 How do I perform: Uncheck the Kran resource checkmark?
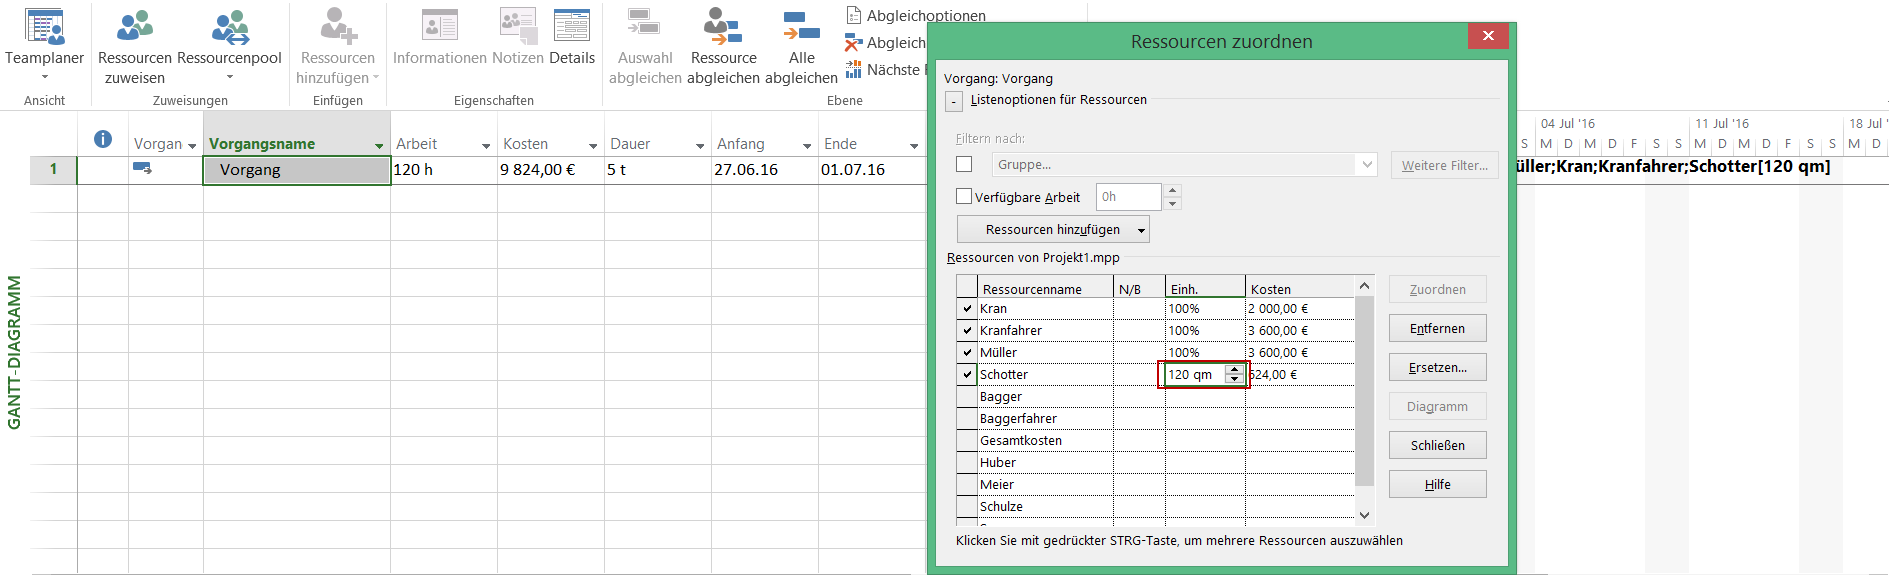point(967,309)
